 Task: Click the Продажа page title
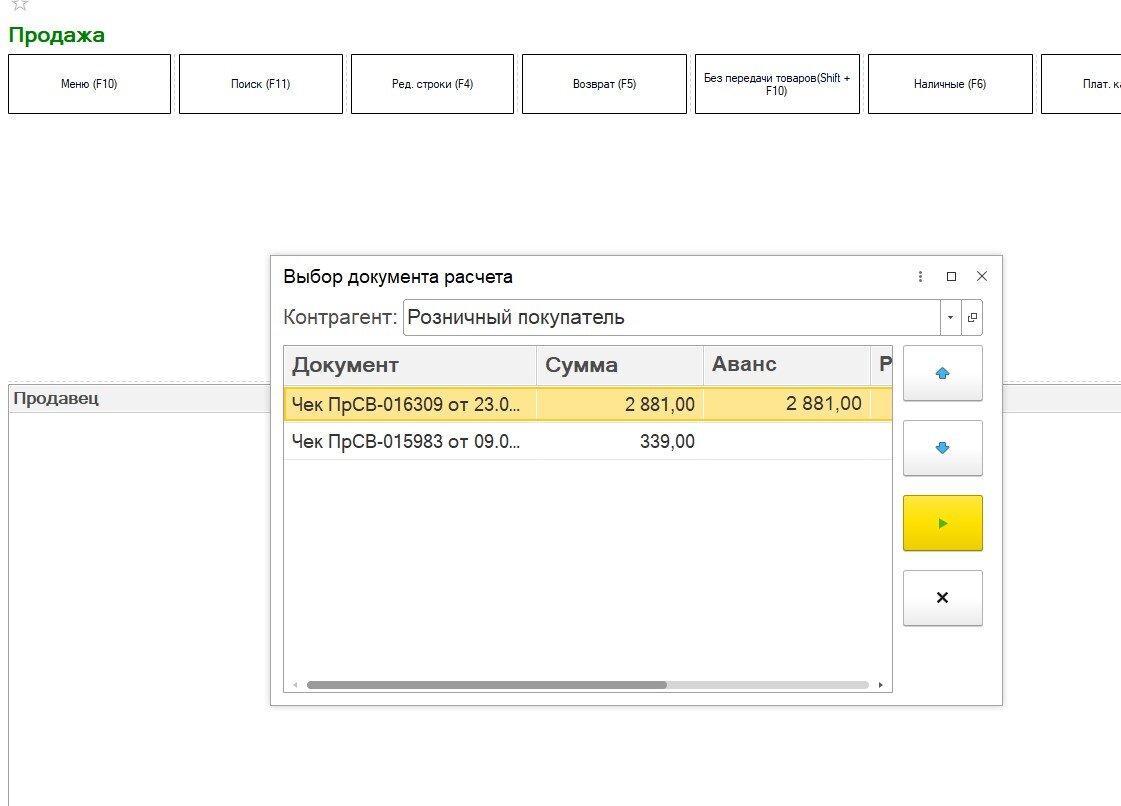(x=56, y=34)
